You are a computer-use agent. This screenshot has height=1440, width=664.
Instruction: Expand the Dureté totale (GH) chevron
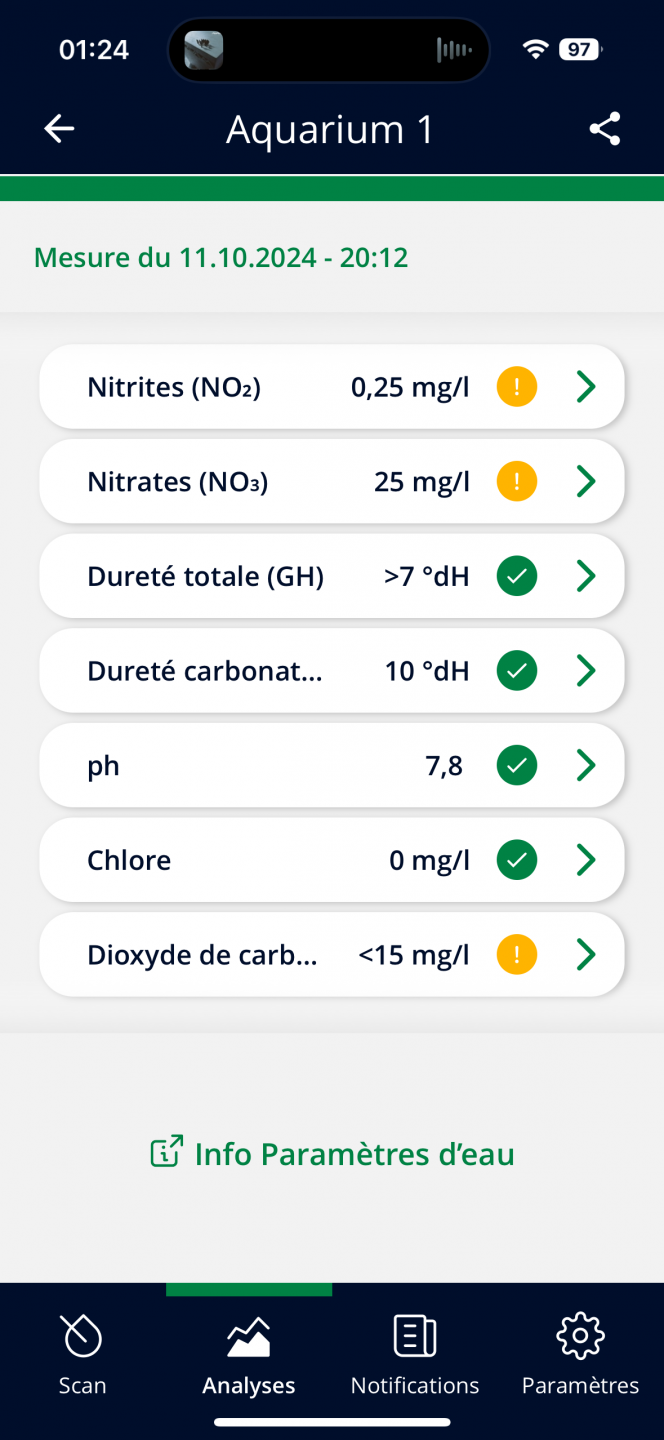[586, 576]
